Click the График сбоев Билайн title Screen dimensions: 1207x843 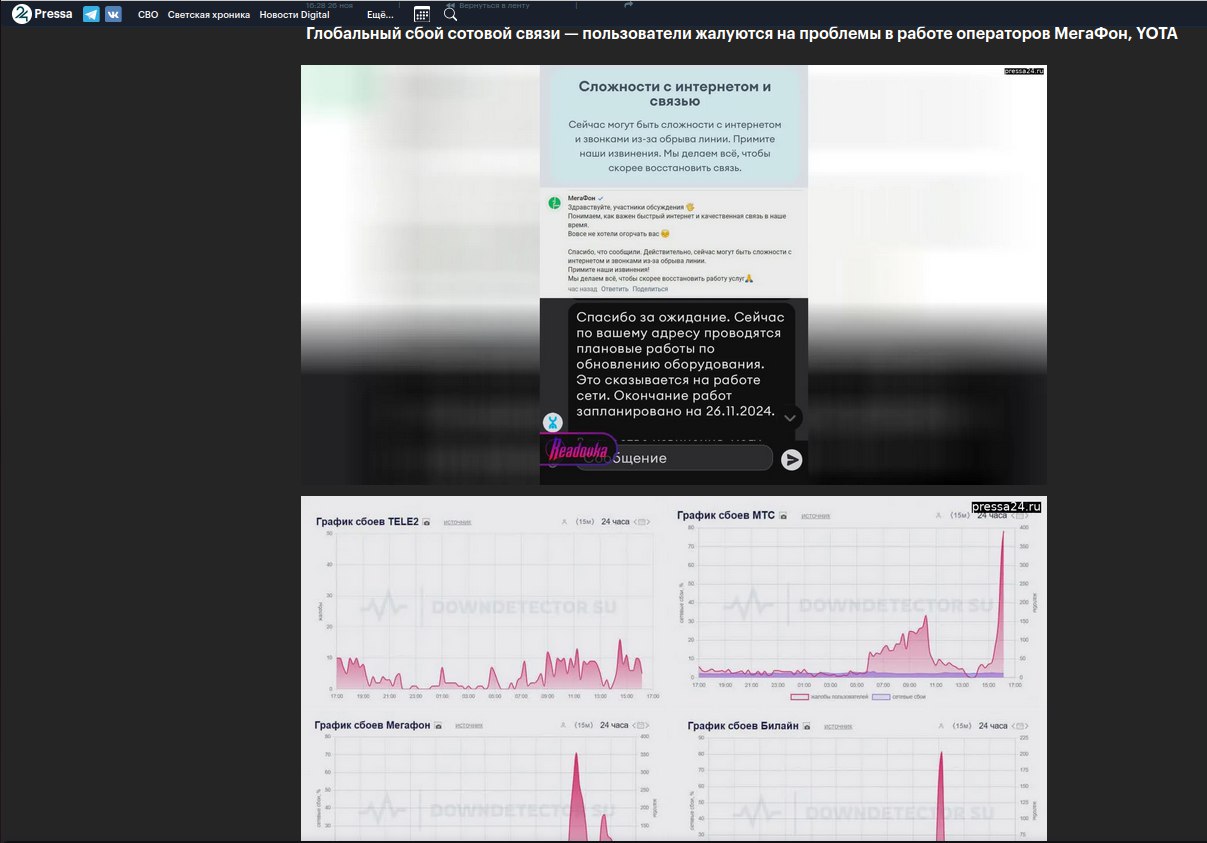click(x=743, y=726)
